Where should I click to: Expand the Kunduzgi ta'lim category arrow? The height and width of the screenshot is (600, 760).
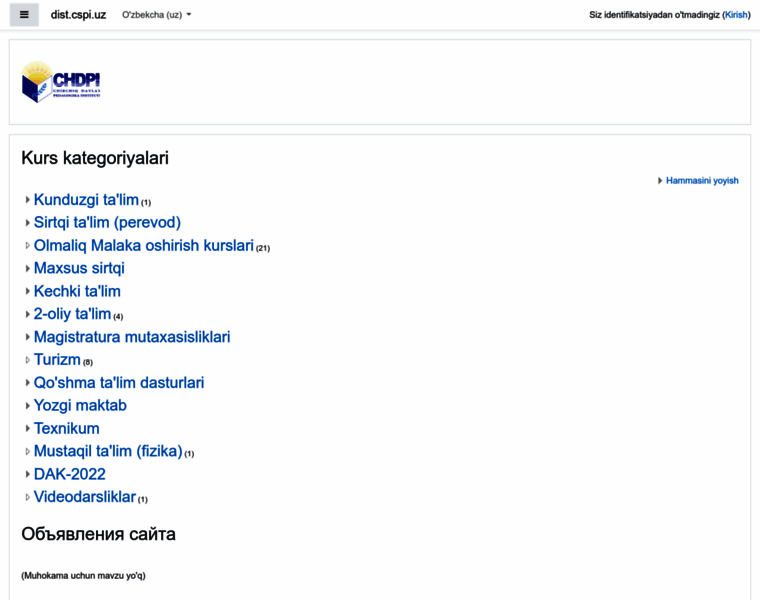[28, 200]
